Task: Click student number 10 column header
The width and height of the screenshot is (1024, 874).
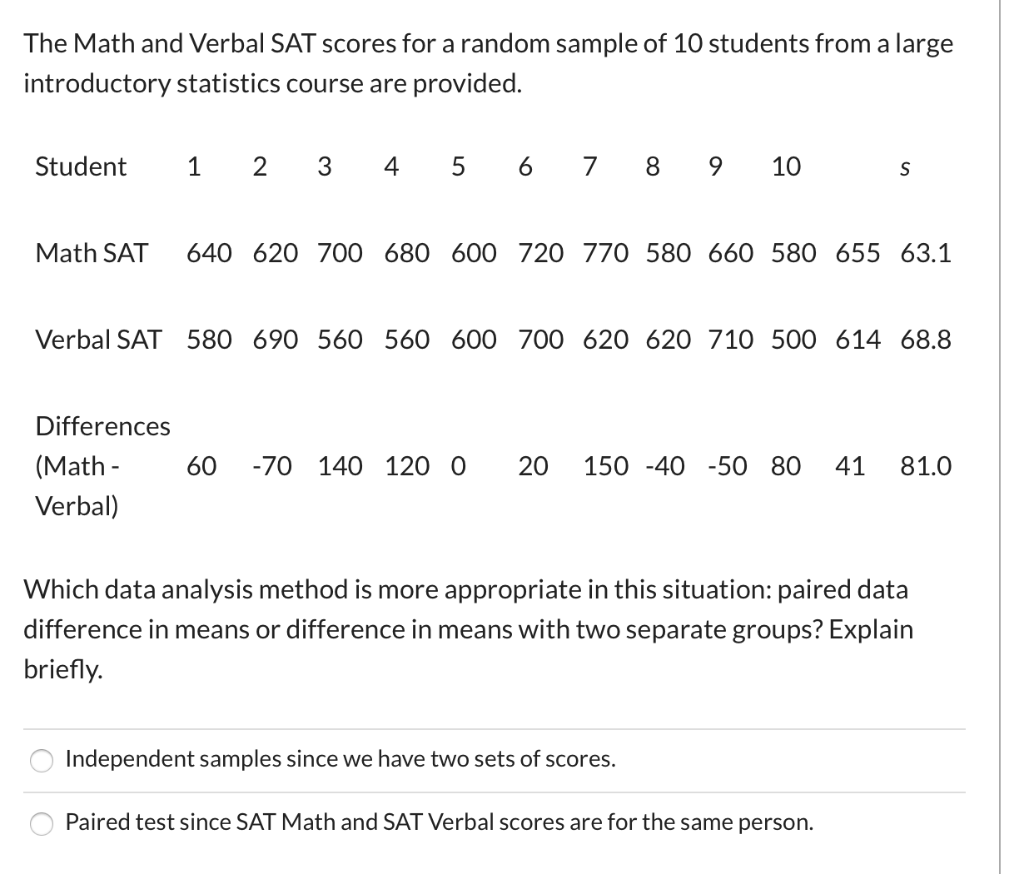Action: 783,167
